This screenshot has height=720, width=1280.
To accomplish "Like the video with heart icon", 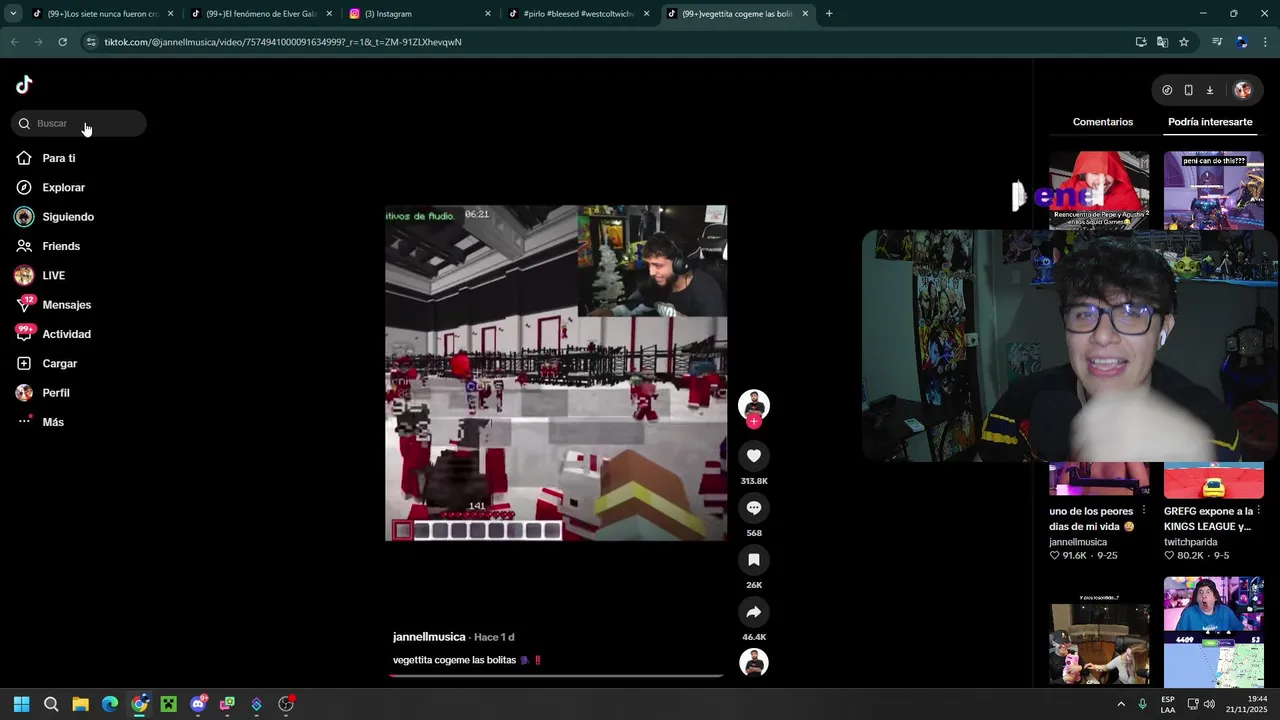I will (x=754, y=456).
